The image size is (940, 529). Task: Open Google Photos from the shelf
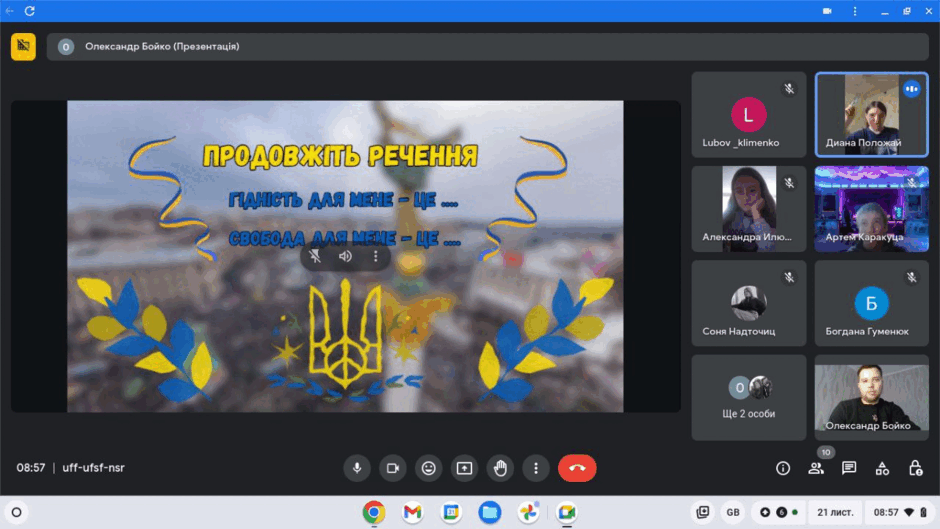(x=528, y=512)
